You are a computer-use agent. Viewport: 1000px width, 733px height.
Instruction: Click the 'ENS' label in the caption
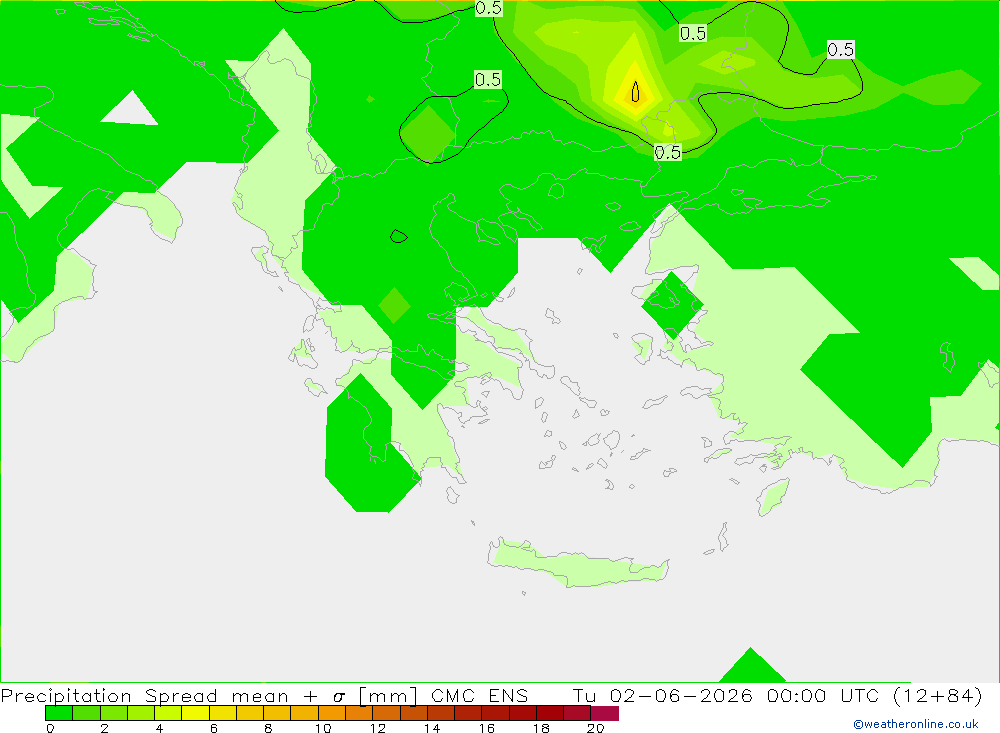click(508, 695)
